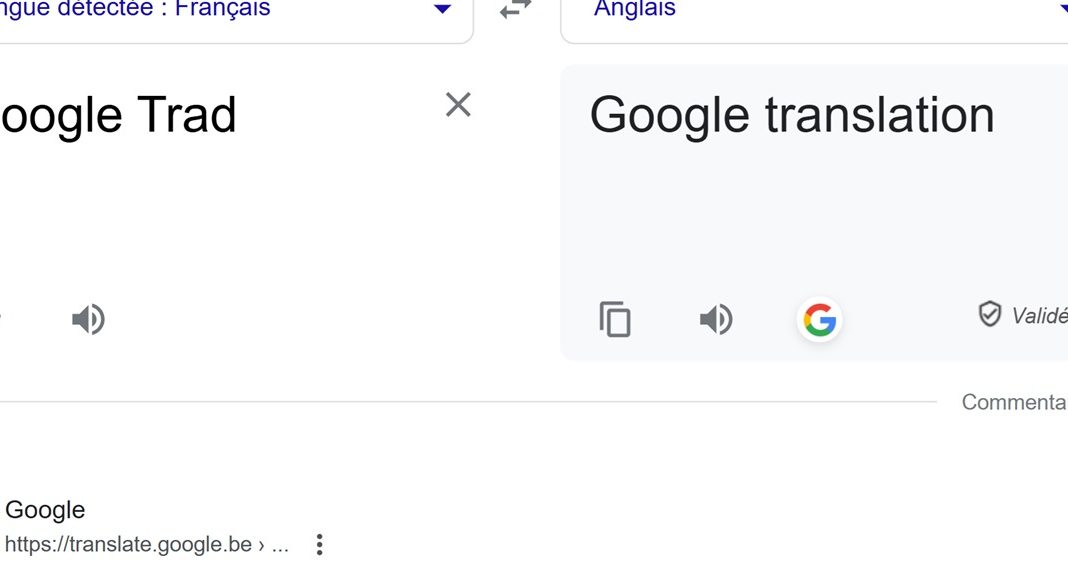Play audio of the English translation
Image resolution: width=1068 pixels, height=570 pixels.
pos(717,319)
